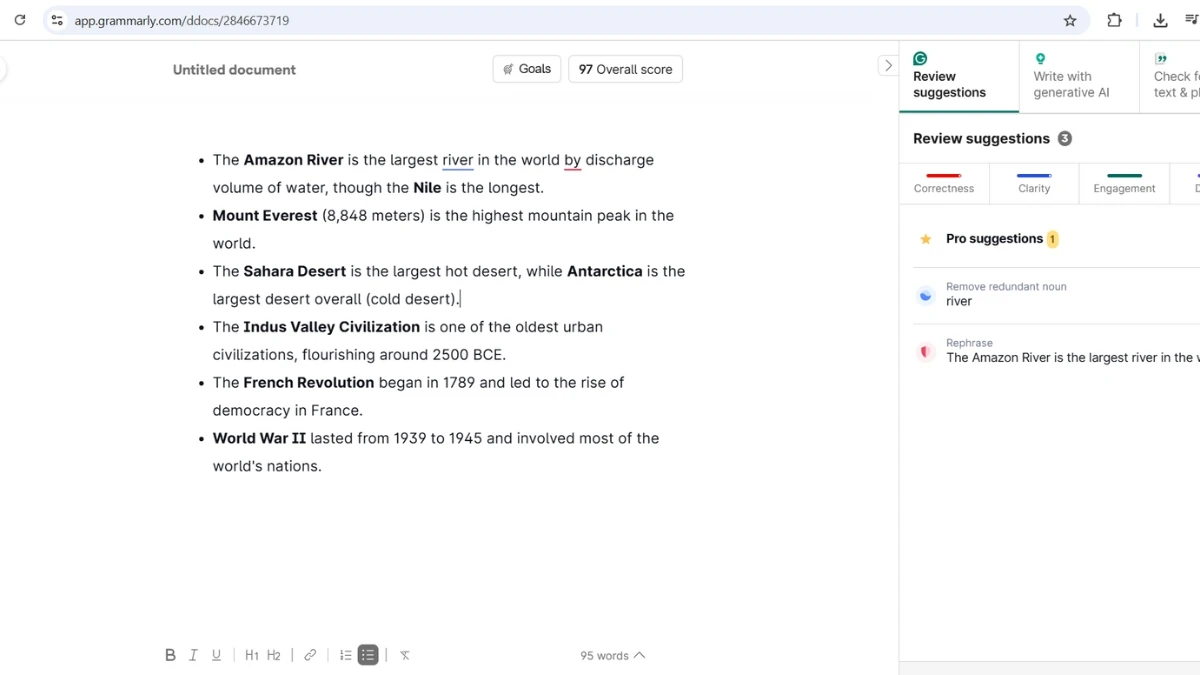The width and height of the screenshot is (1200, 675).
Task: Open browser downloads icon
Action: click(1160, 20)
